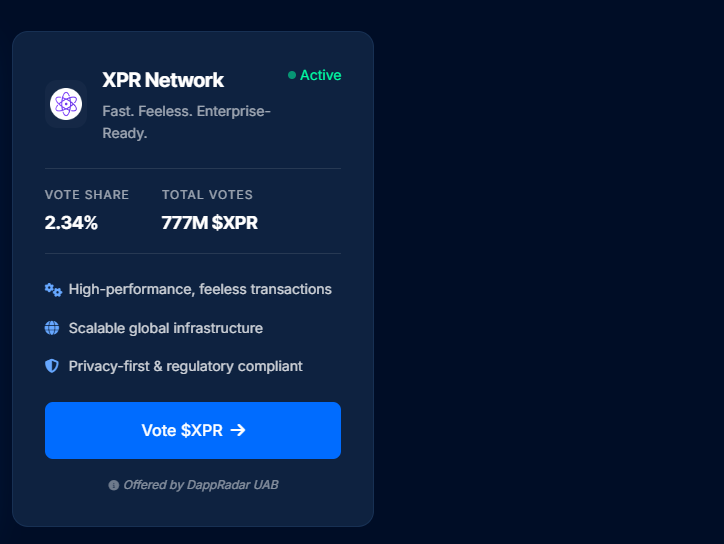This screenshot has width=724, height=544.
Task: Click the globe icon beside Scalable infrastructure
Action: click(x=52, y=328)
